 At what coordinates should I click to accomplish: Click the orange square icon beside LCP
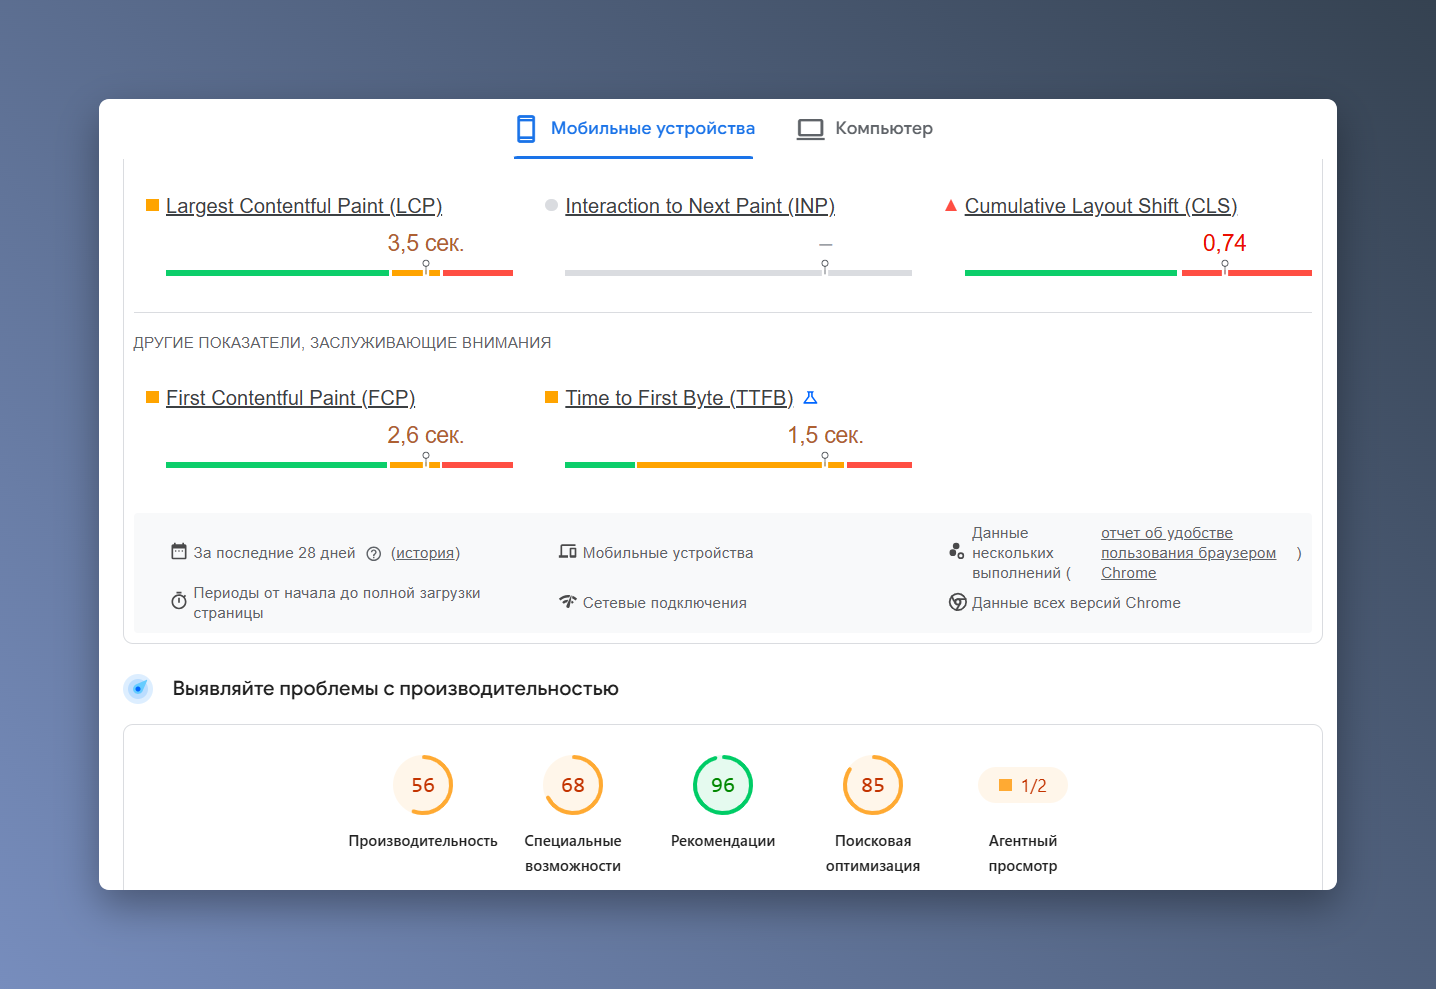coord(152,205)
